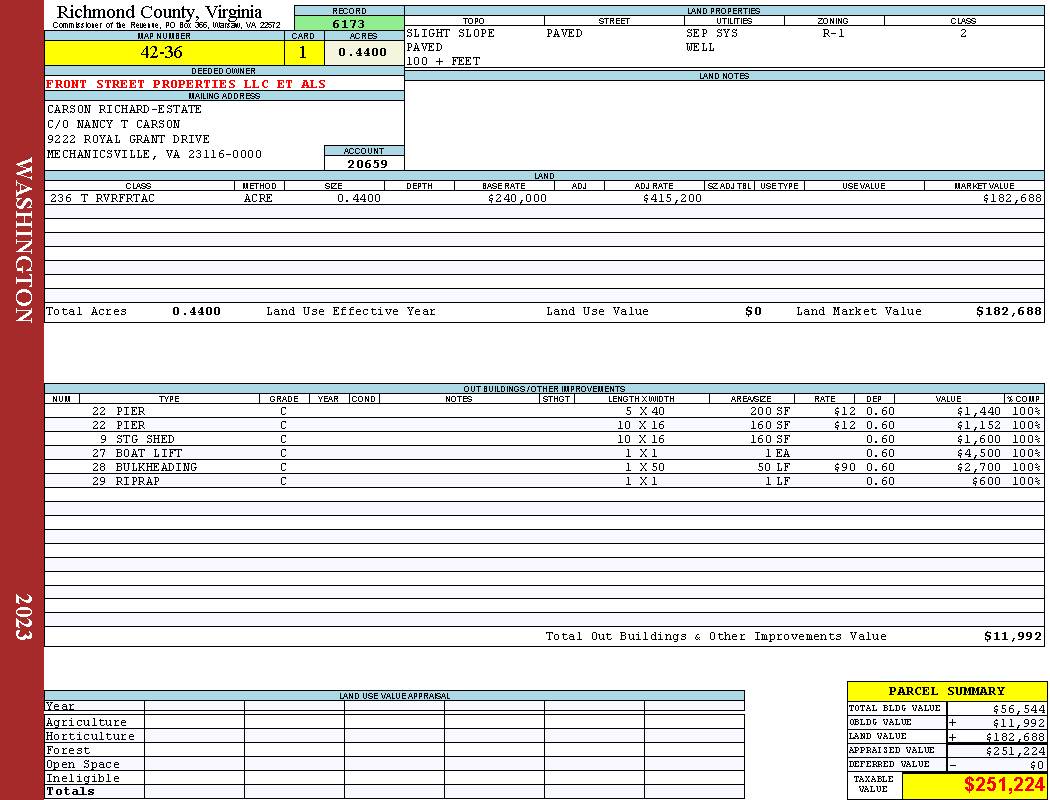This screenshot has height=800, width=1050.
Task: Select the WASHINGTON sidebar label
Action: point(23,240)
